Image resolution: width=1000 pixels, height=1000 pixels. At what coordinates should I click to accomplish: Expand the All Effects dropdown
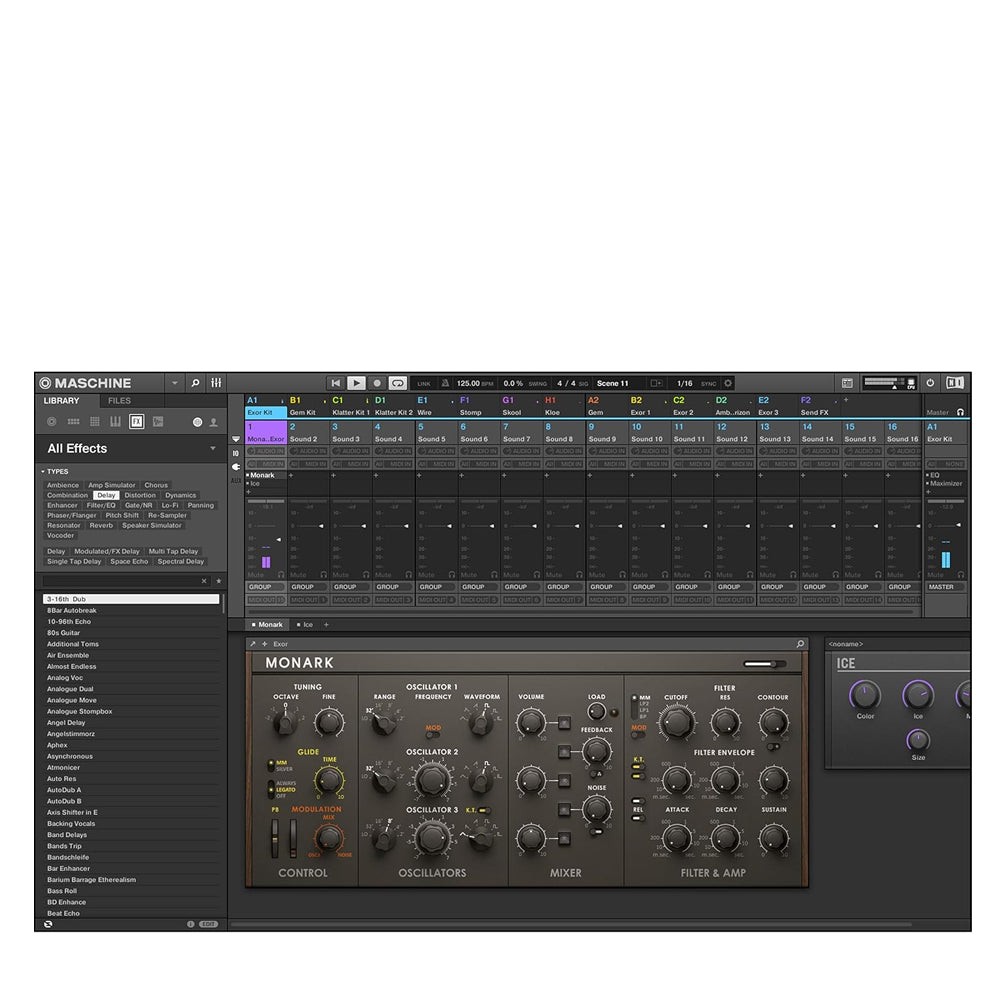(212, 449)
